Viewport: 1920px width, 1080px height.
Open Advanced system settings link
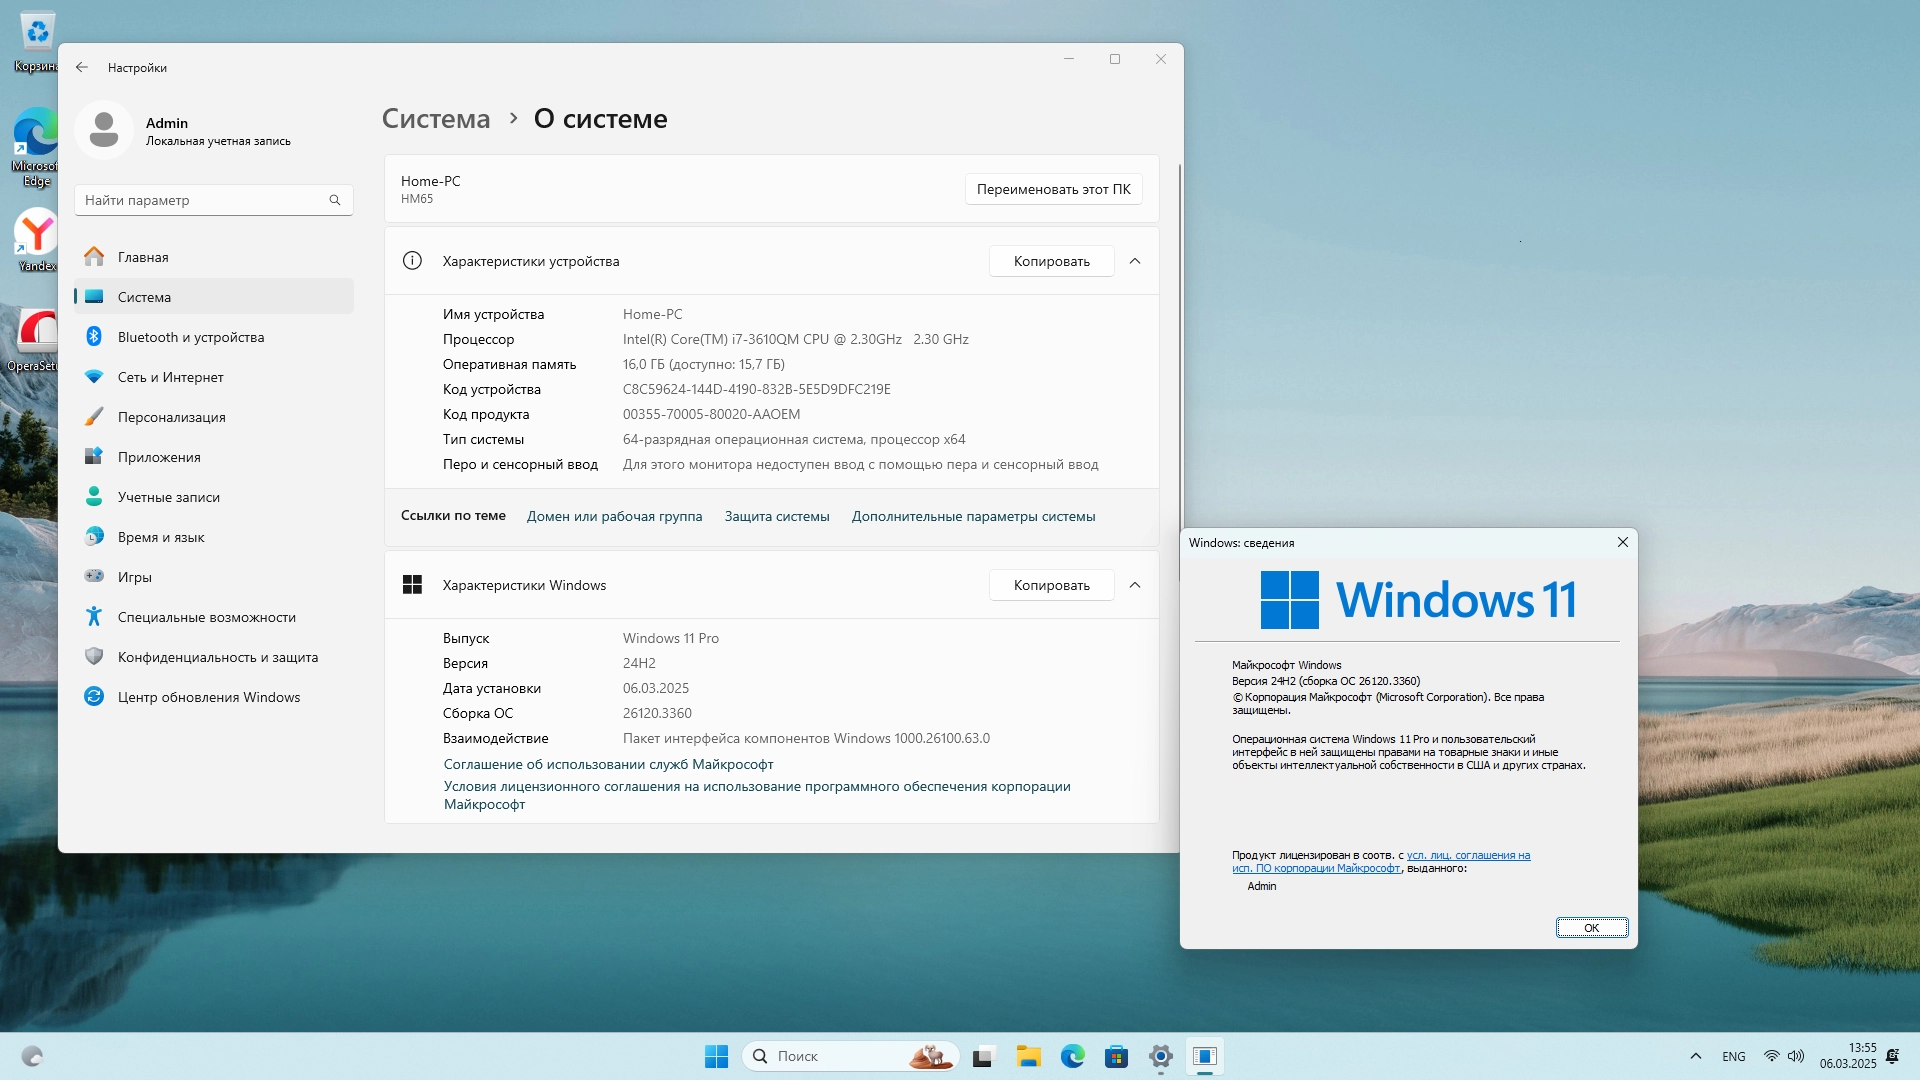973,516
